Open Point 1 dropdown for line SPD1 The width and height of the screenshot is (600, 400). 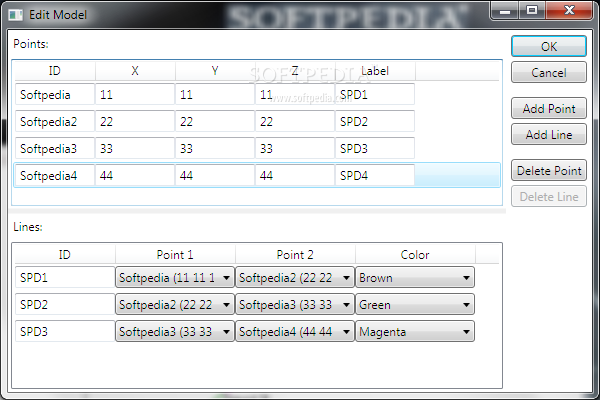[175, 278]
